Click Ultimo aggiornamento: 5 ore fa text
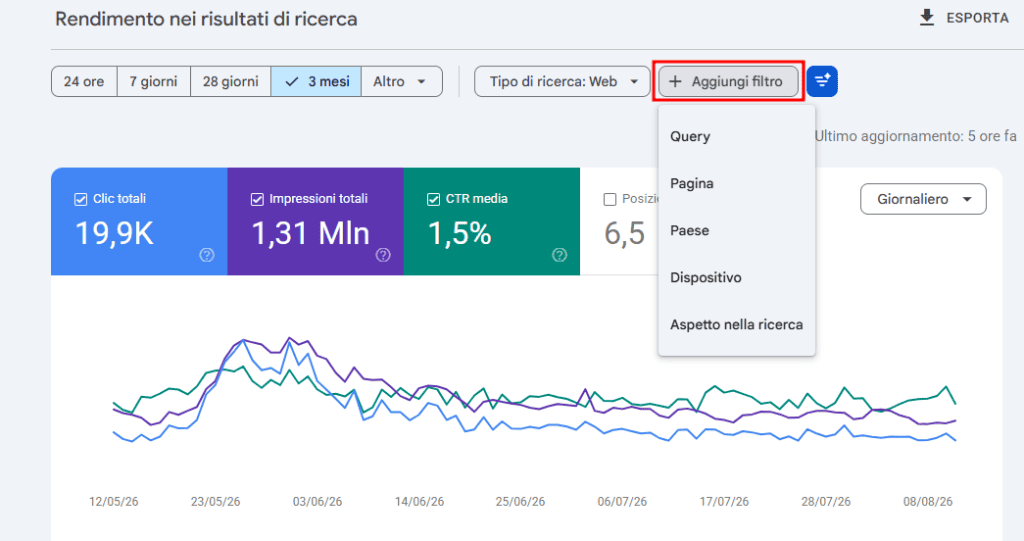 (916, 137)
